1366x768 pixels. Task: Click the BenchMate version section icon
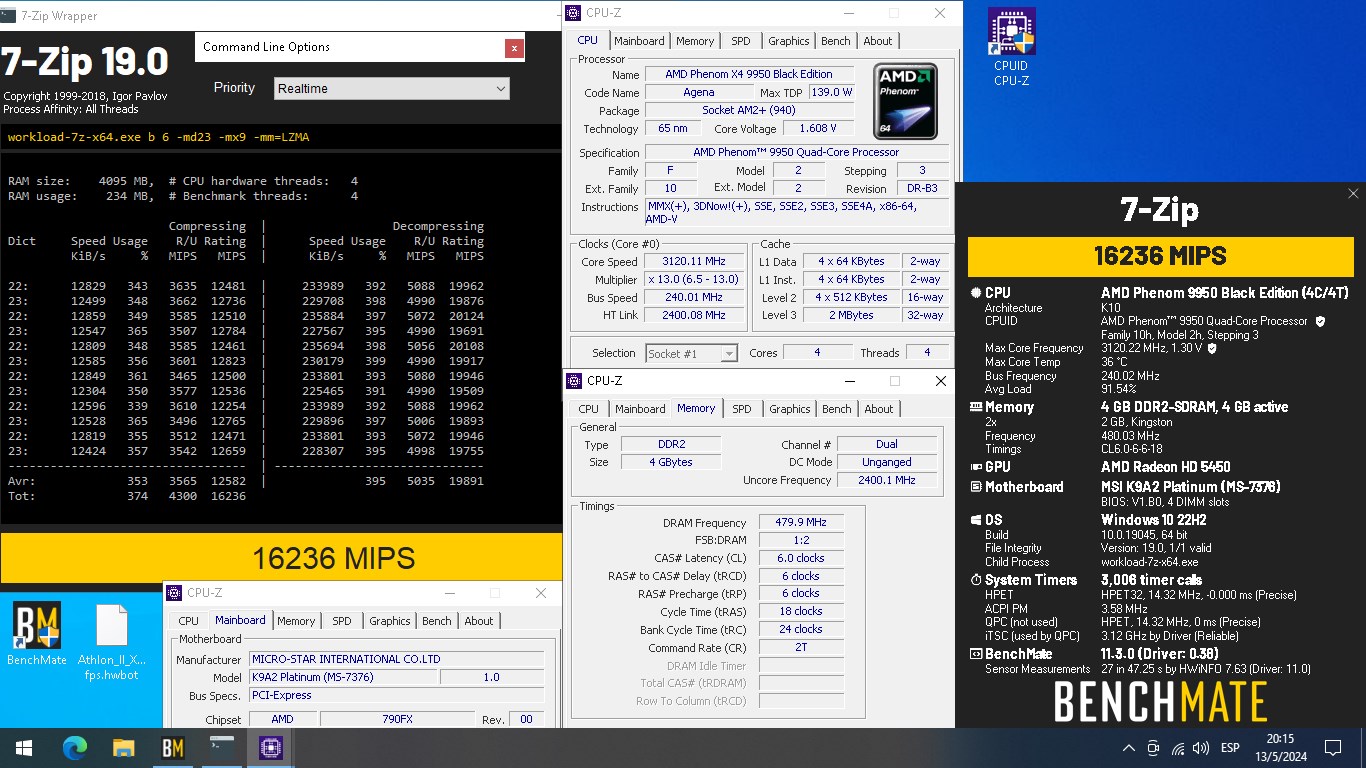click(976, 654)
